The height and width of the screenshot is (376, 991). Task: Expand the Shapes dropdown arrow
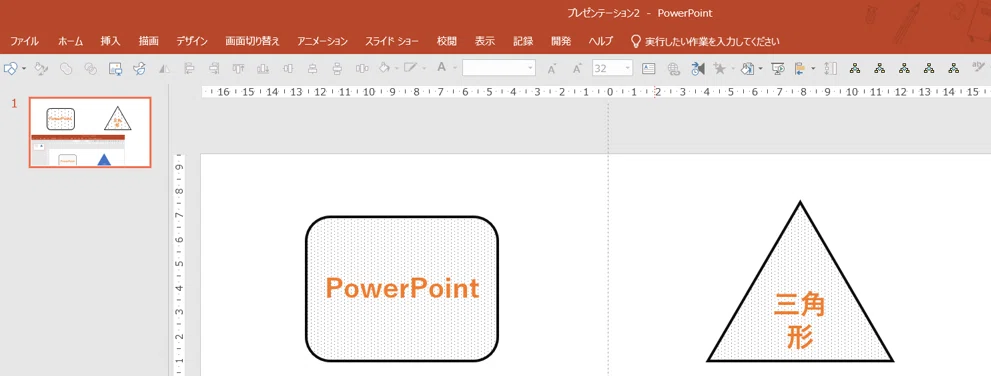click(x=24, y=68)
